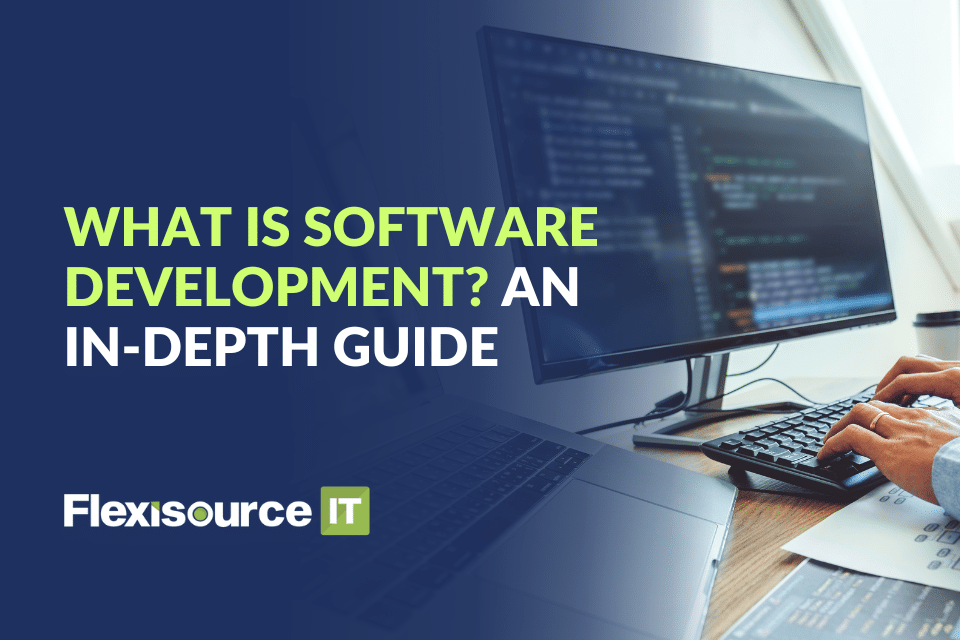The image size is (960, 640).
Task: Click the white "IN-DEPTH GUIDE" line
Action: point(281,346)
